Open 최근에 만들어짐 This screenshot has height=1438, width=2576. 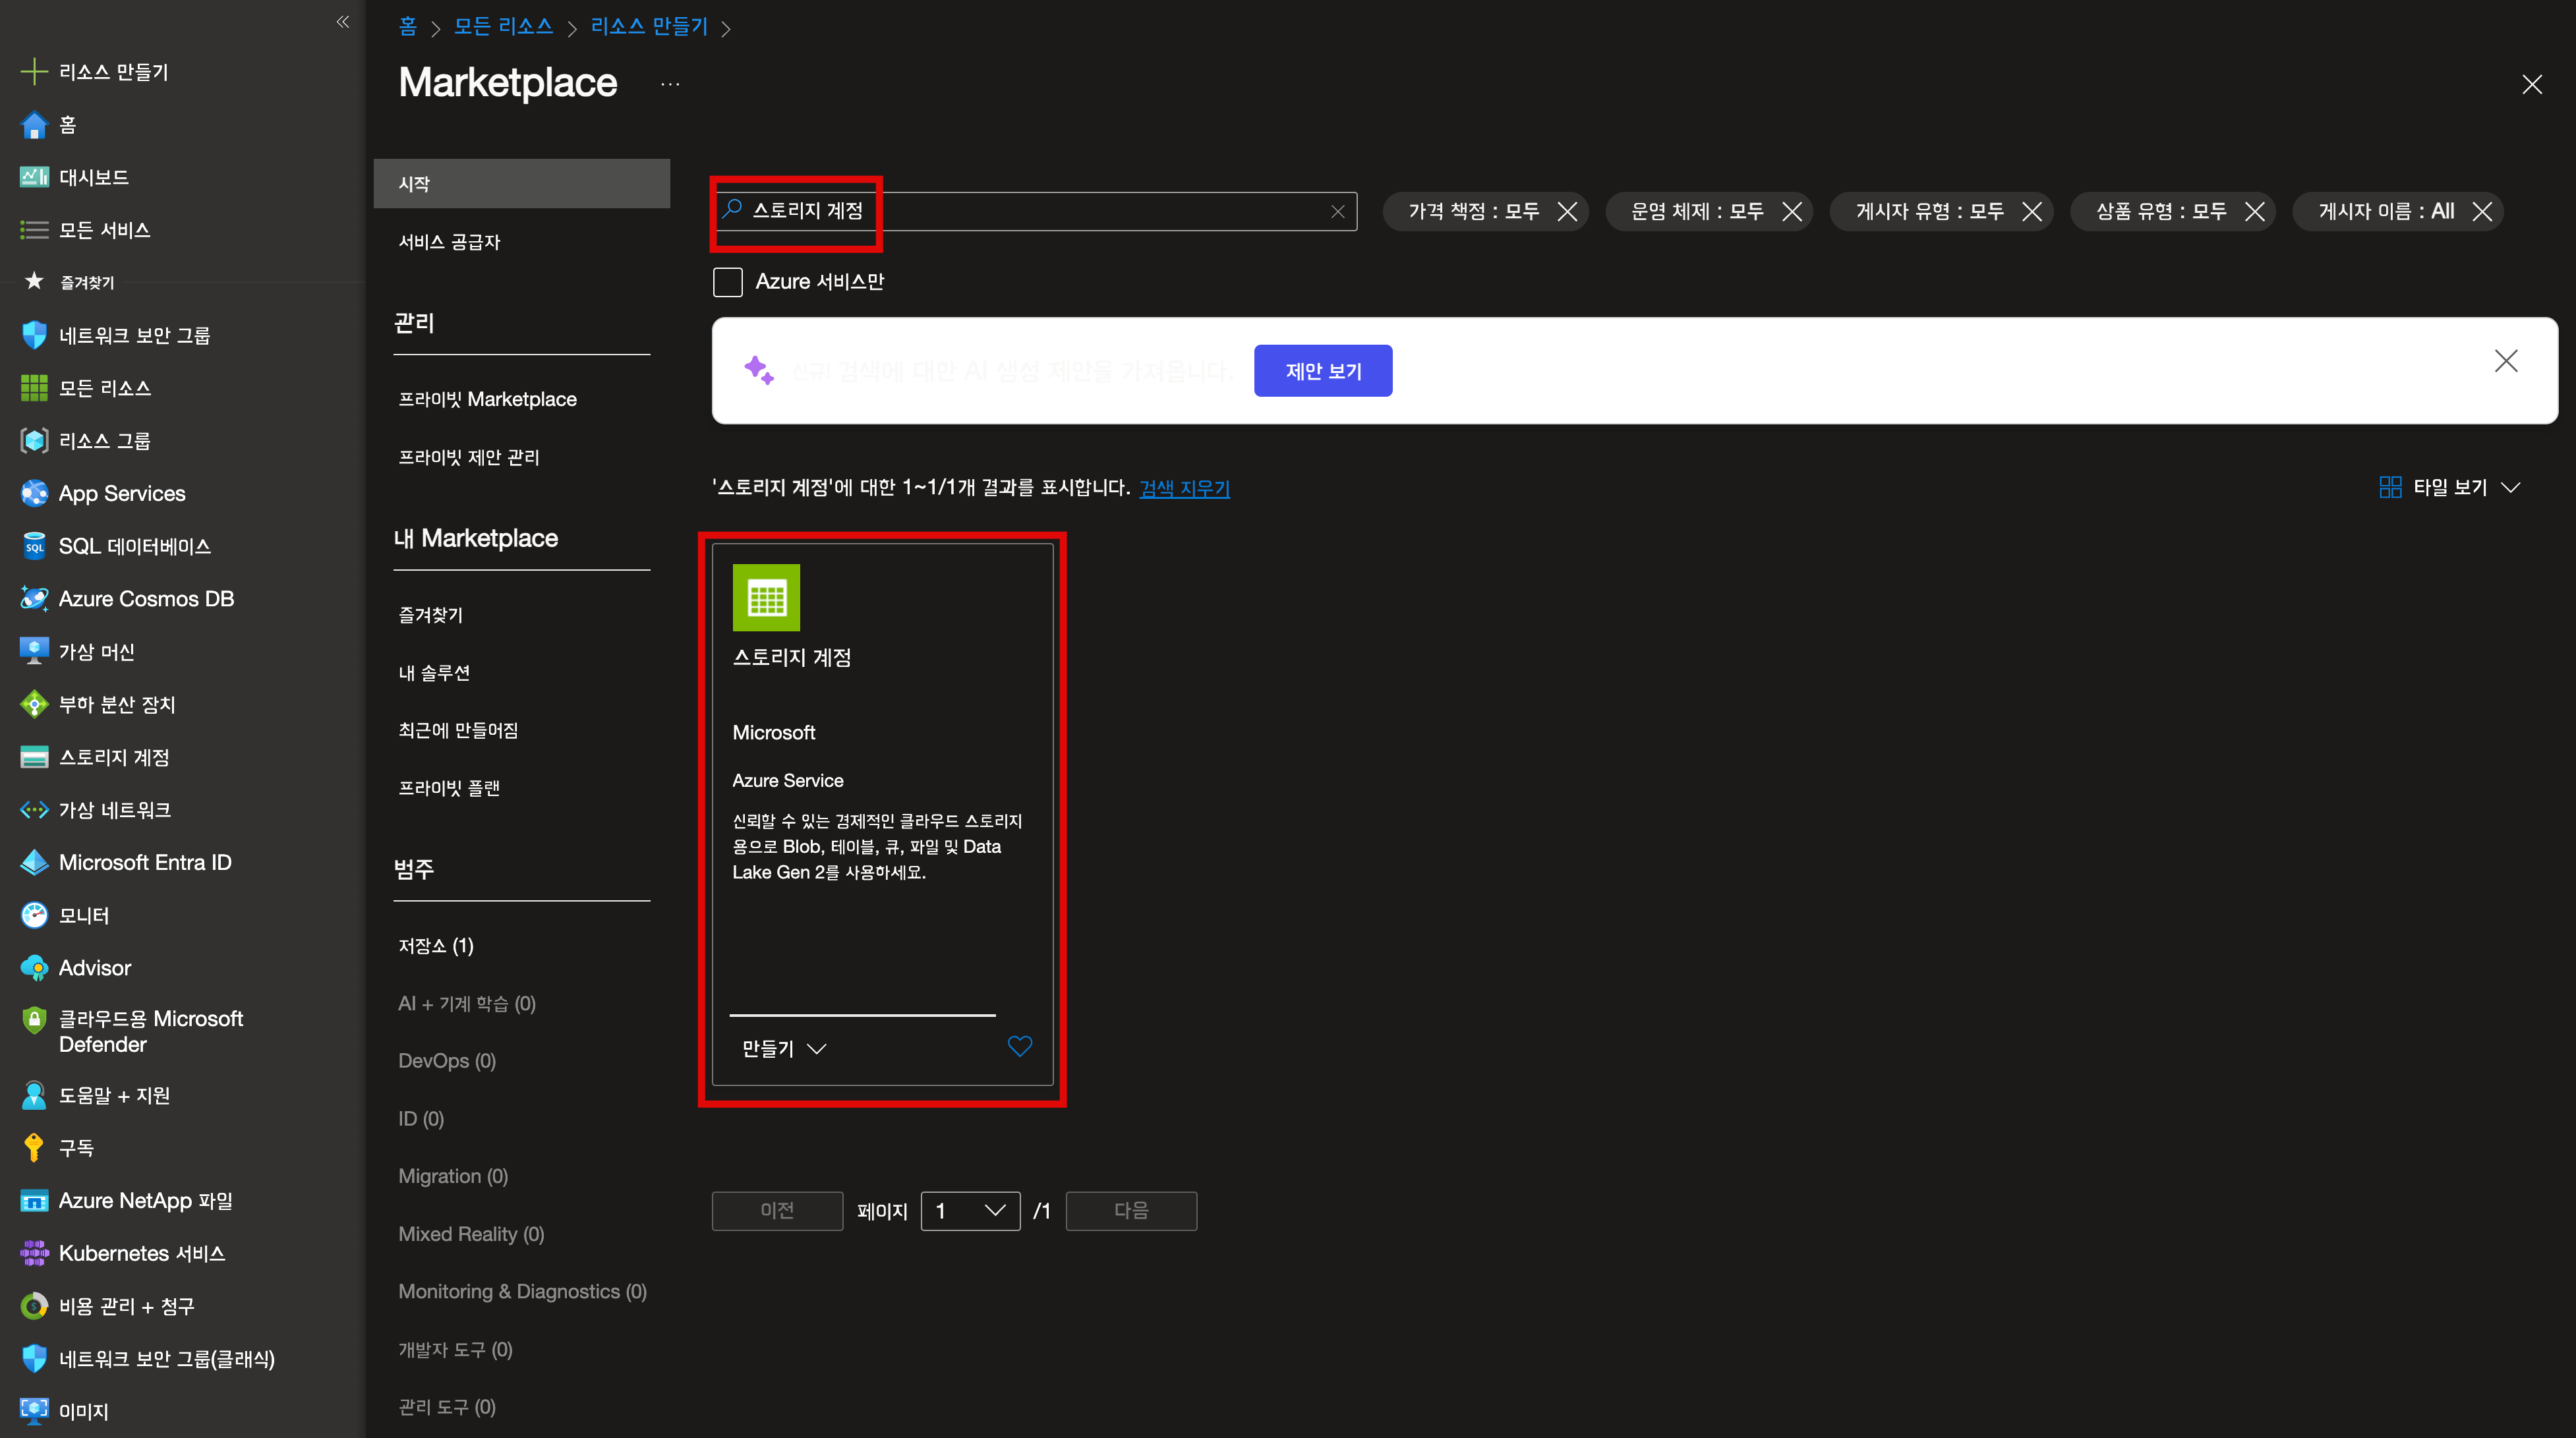point(458,730)
